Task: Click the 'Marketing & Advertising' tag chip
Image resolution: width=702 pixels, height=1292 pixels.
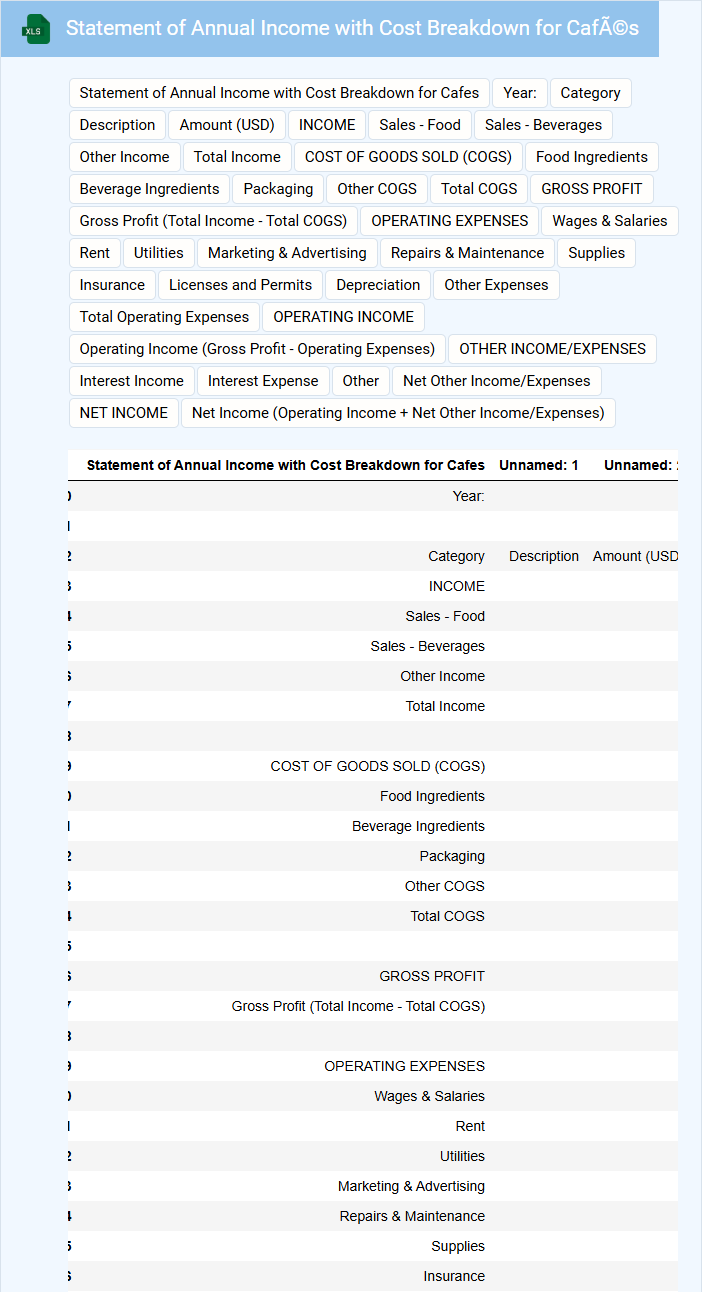Action: (287, 253)
